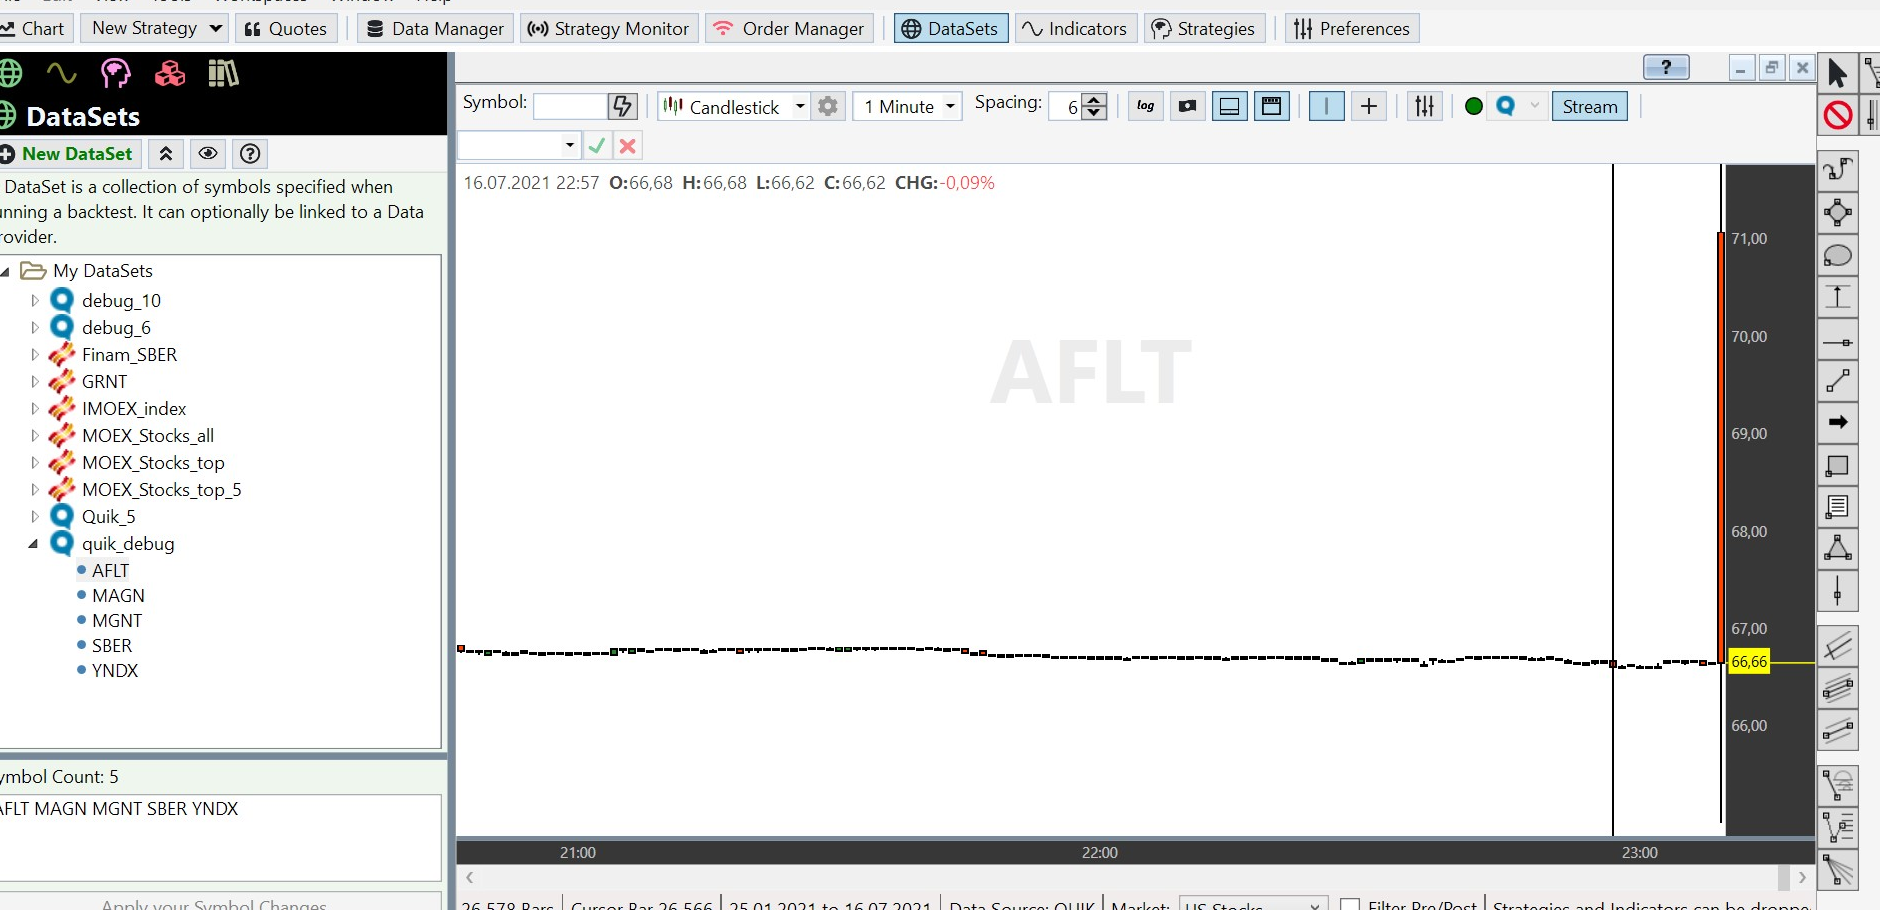Select the diamond polygon drawing tool
1880x910 pixels.
point(1837,212)
